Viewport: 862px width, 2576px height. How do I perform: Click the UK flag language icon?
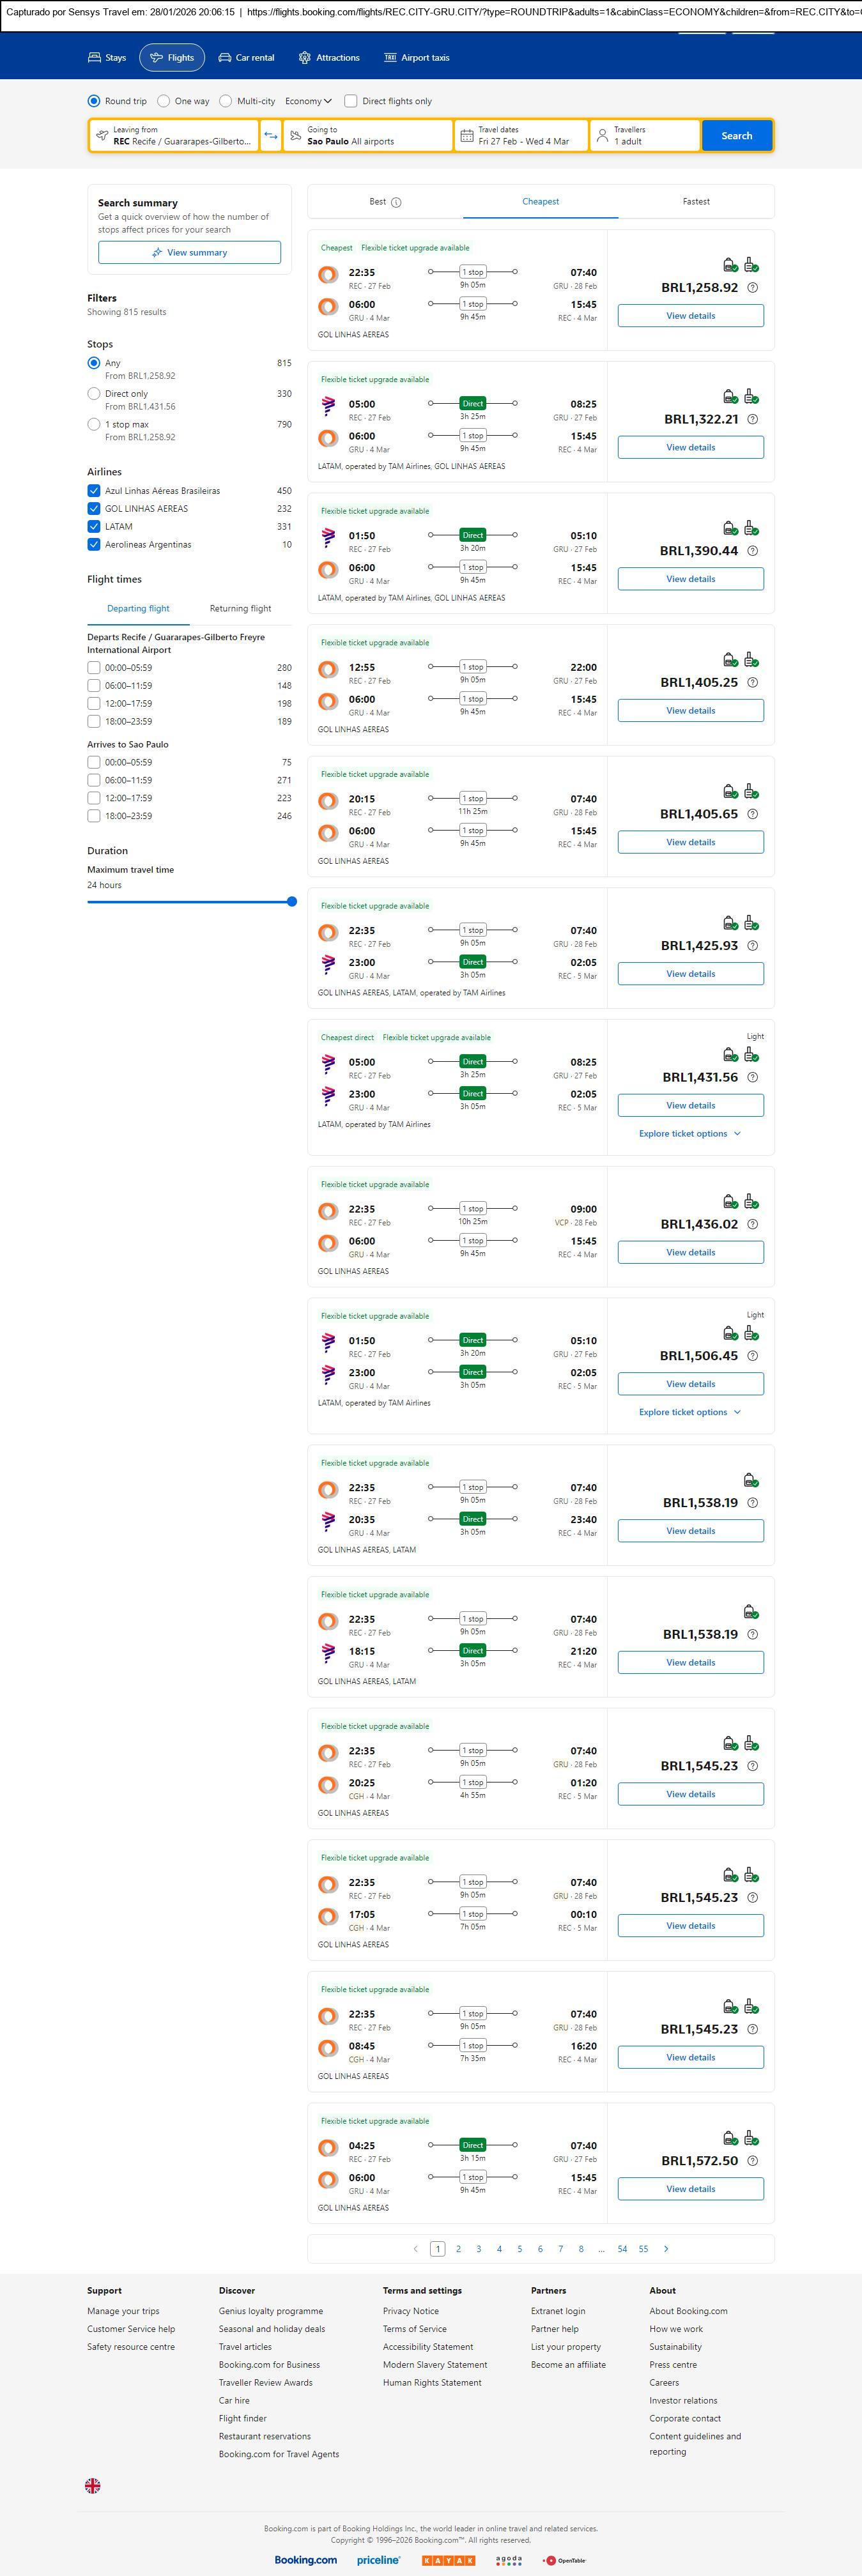[93, 2486]
